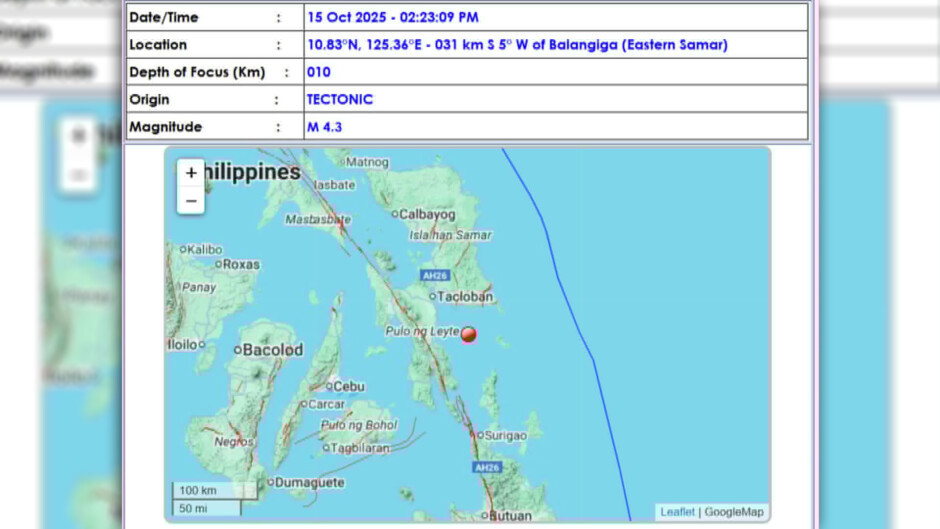Image resolution: width=940 pixels, height=529 pixels.
Task: Select the Bacolod city marker
Action: pos(238,350)
